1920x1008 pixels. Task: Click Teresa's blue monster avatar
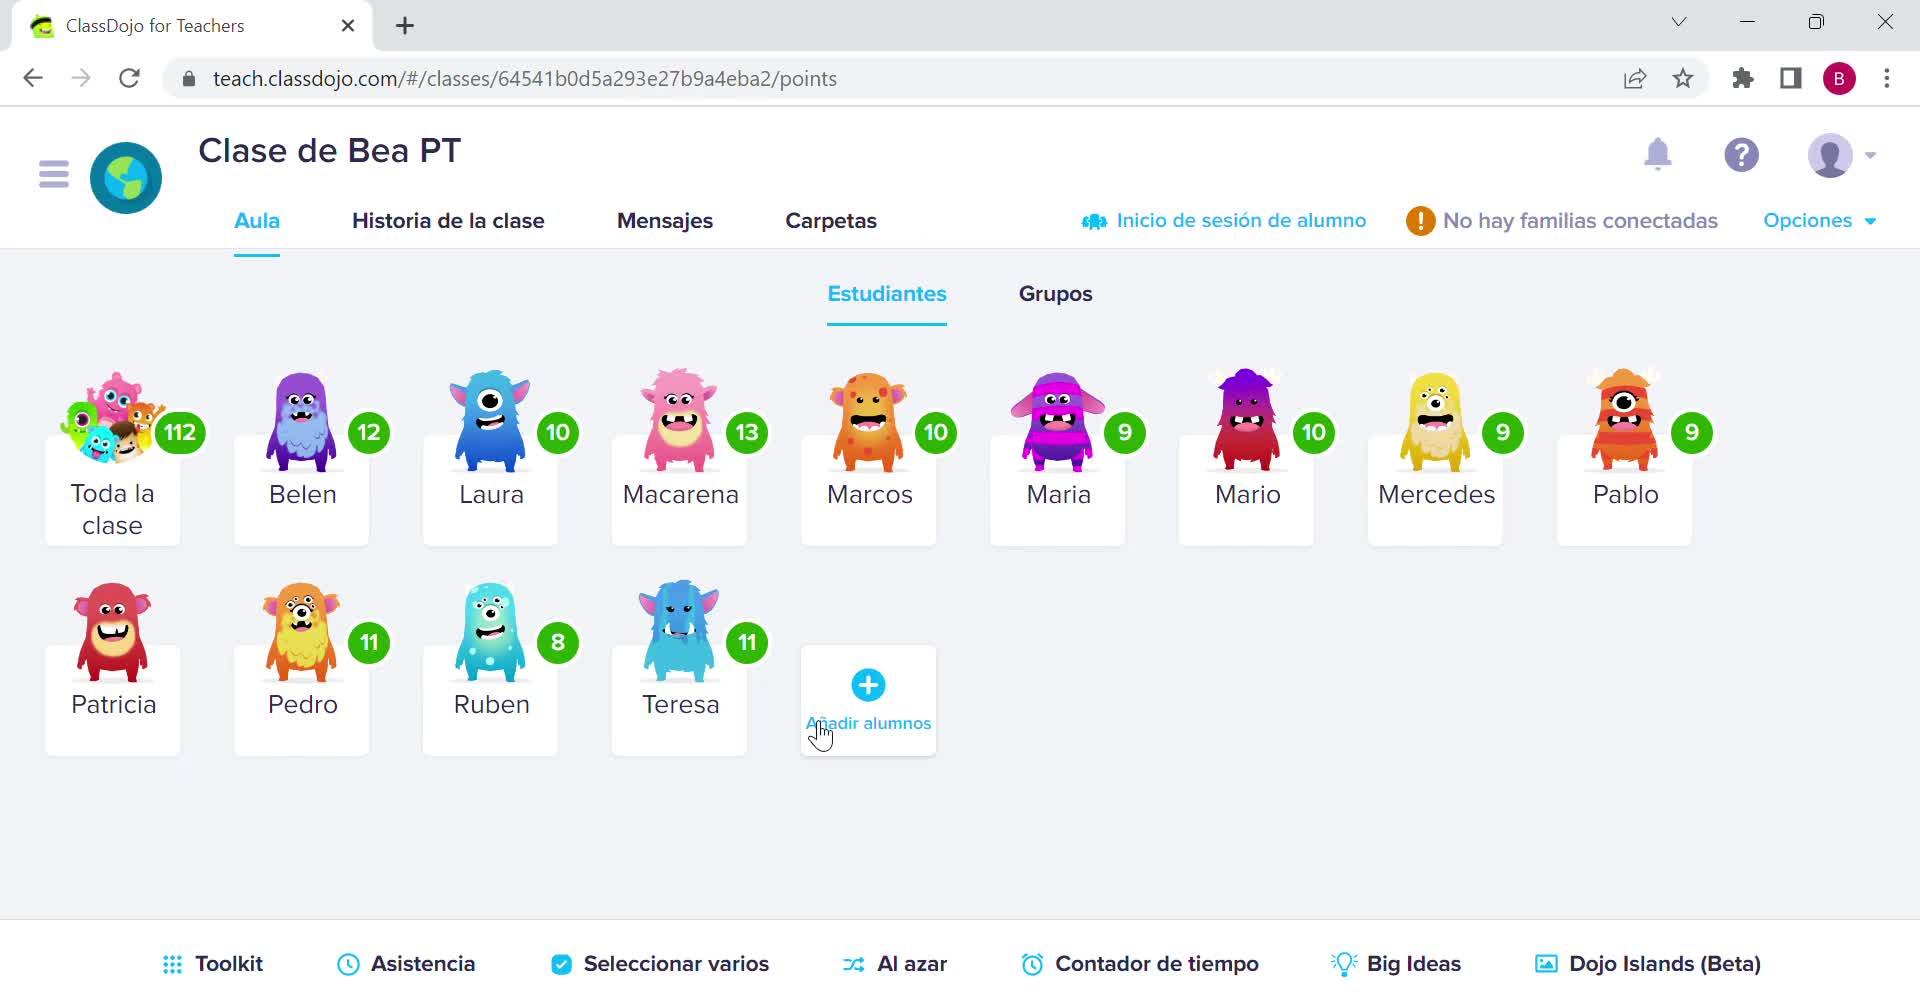point(679,631)
